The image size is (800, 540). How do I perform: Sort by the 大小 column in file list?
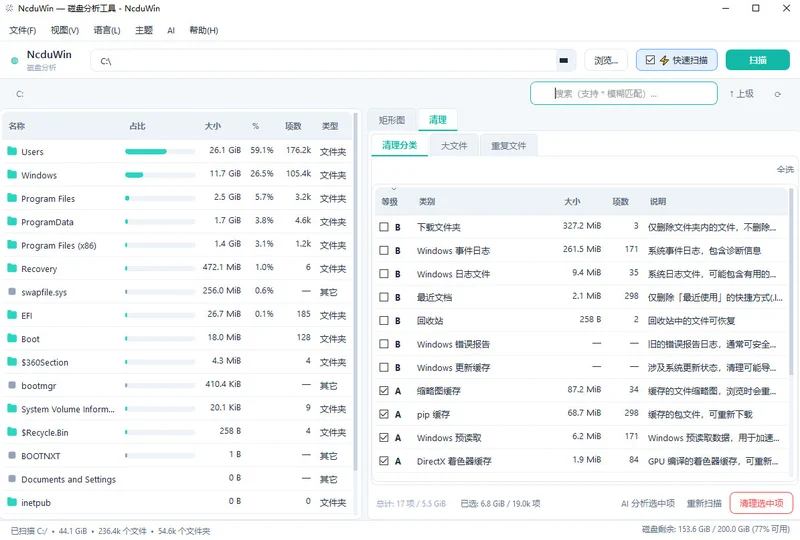coord(213,126)
